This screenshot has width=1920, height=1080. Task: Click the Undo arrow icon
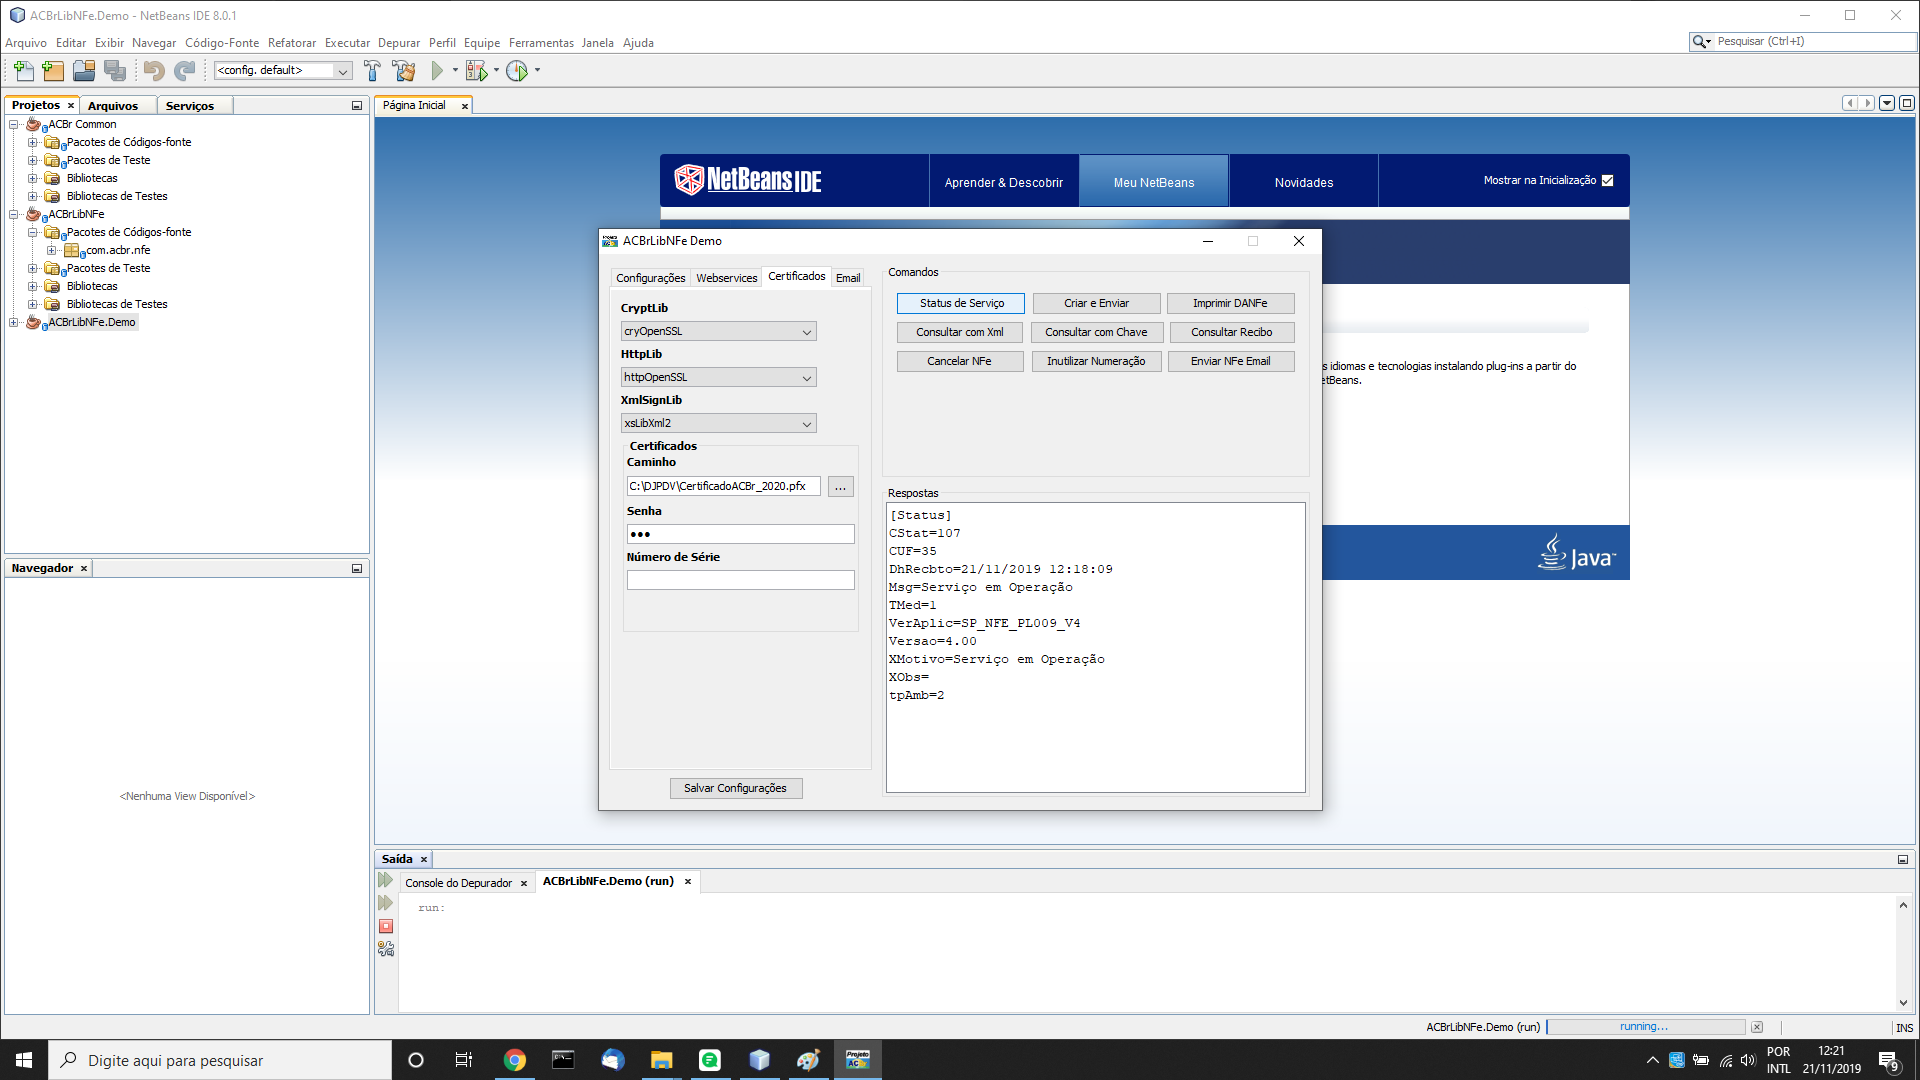pos(153,71)
